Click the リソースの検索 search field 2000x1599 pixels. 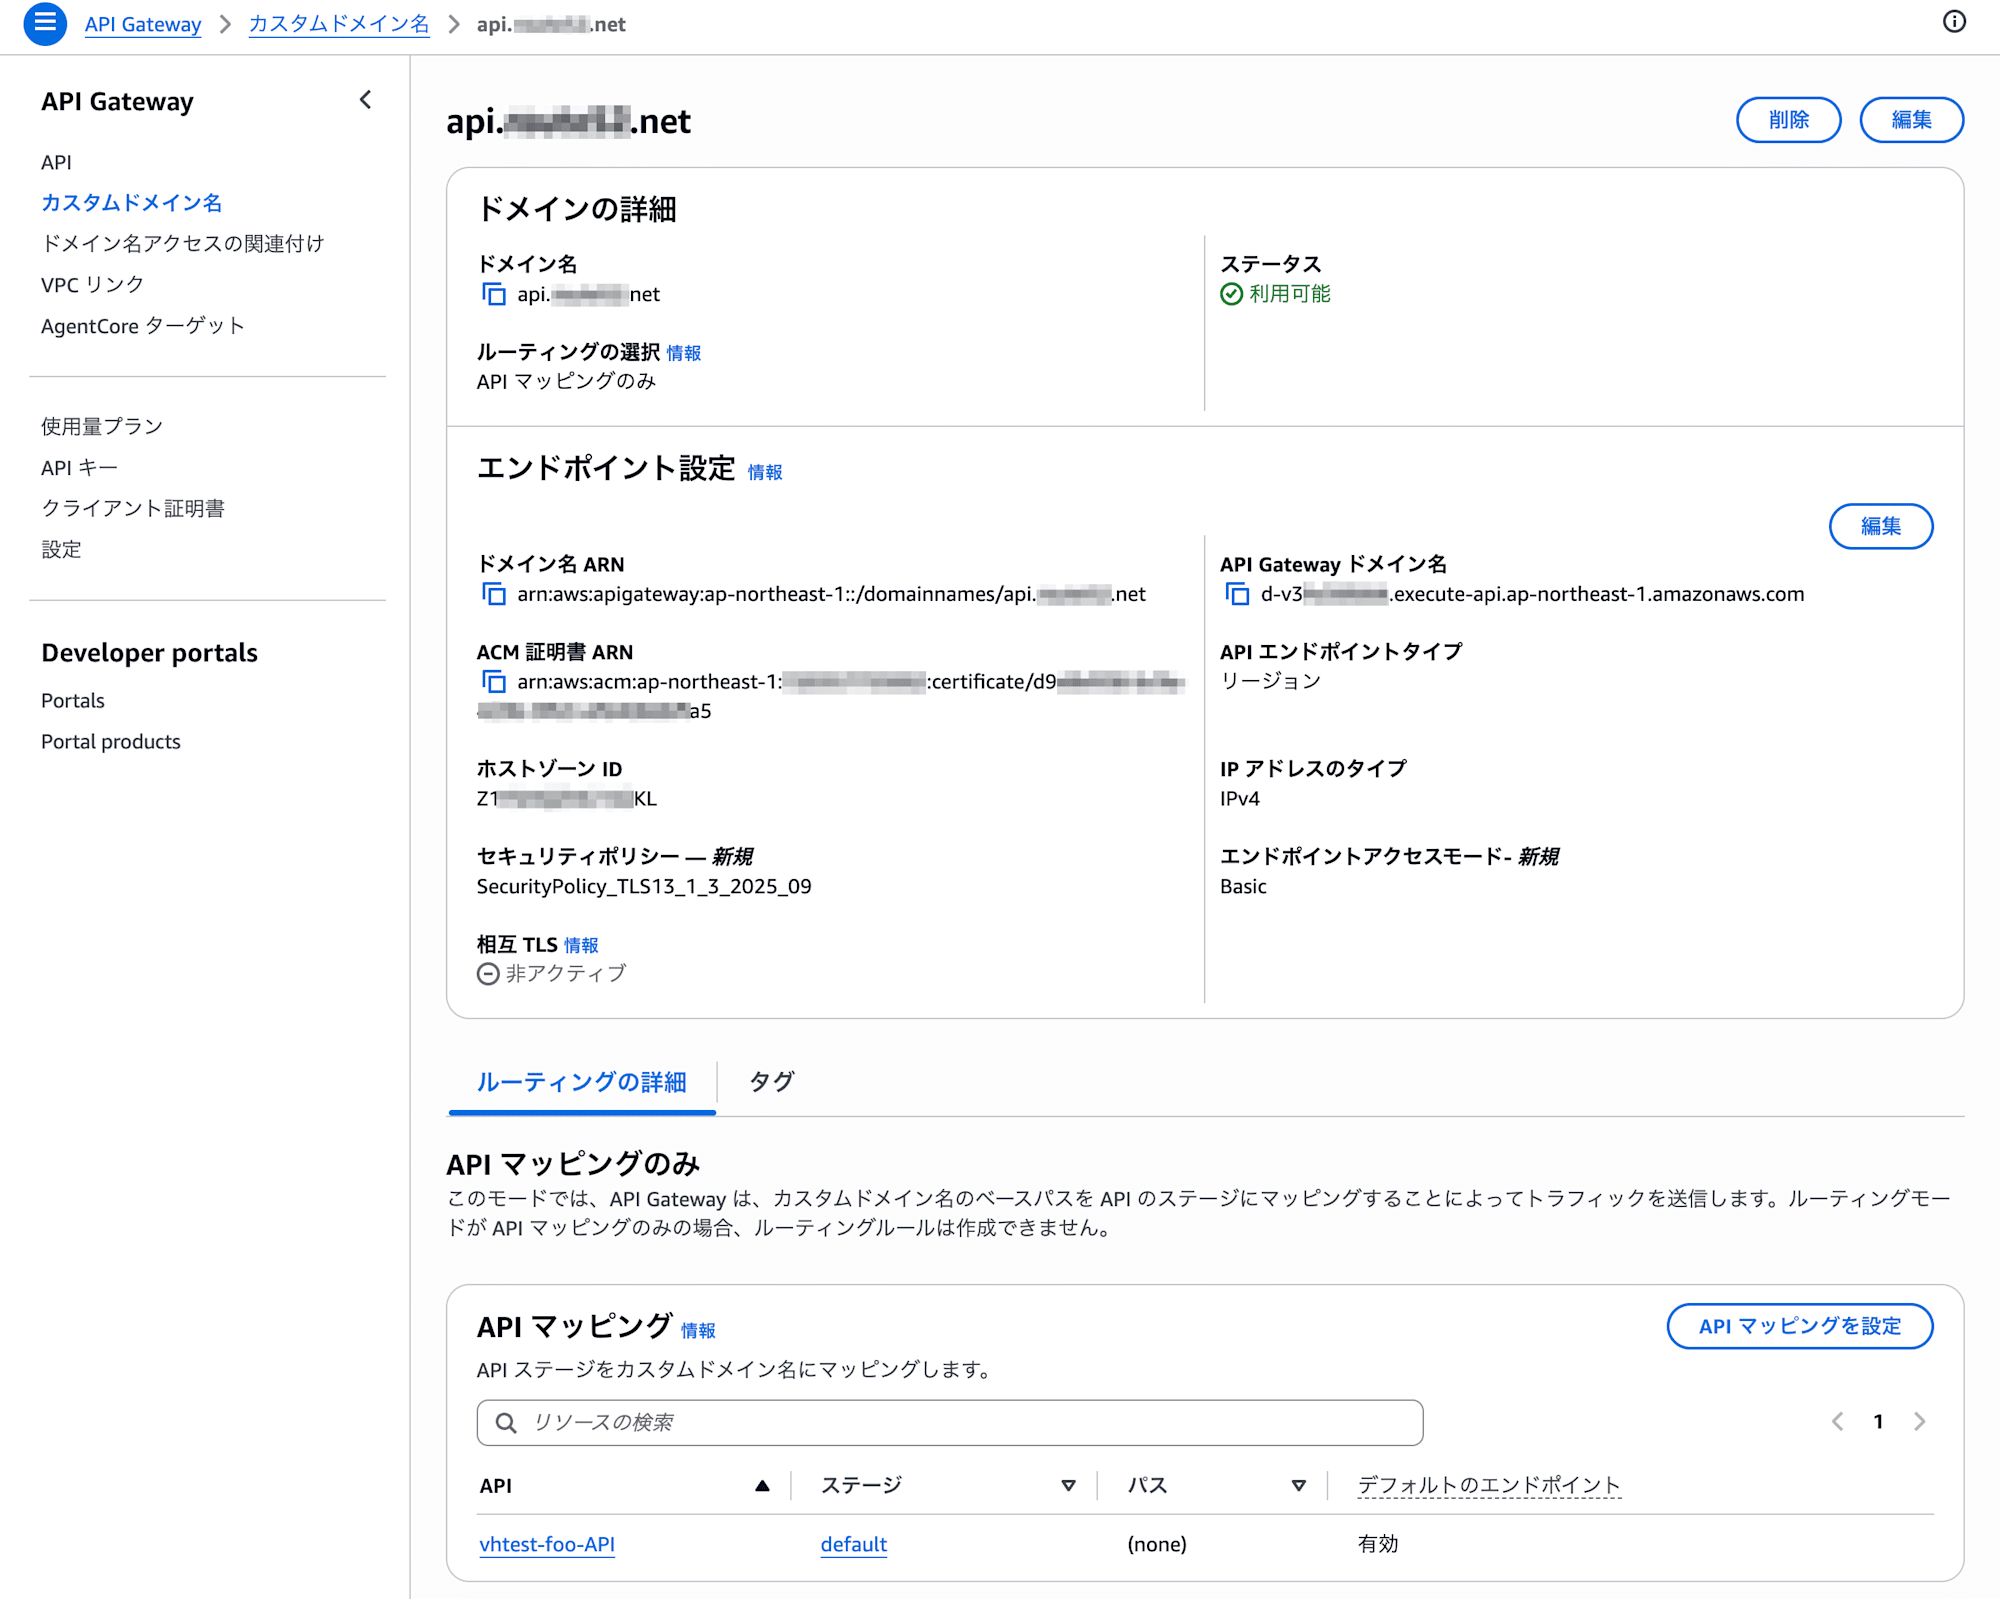950,1422
